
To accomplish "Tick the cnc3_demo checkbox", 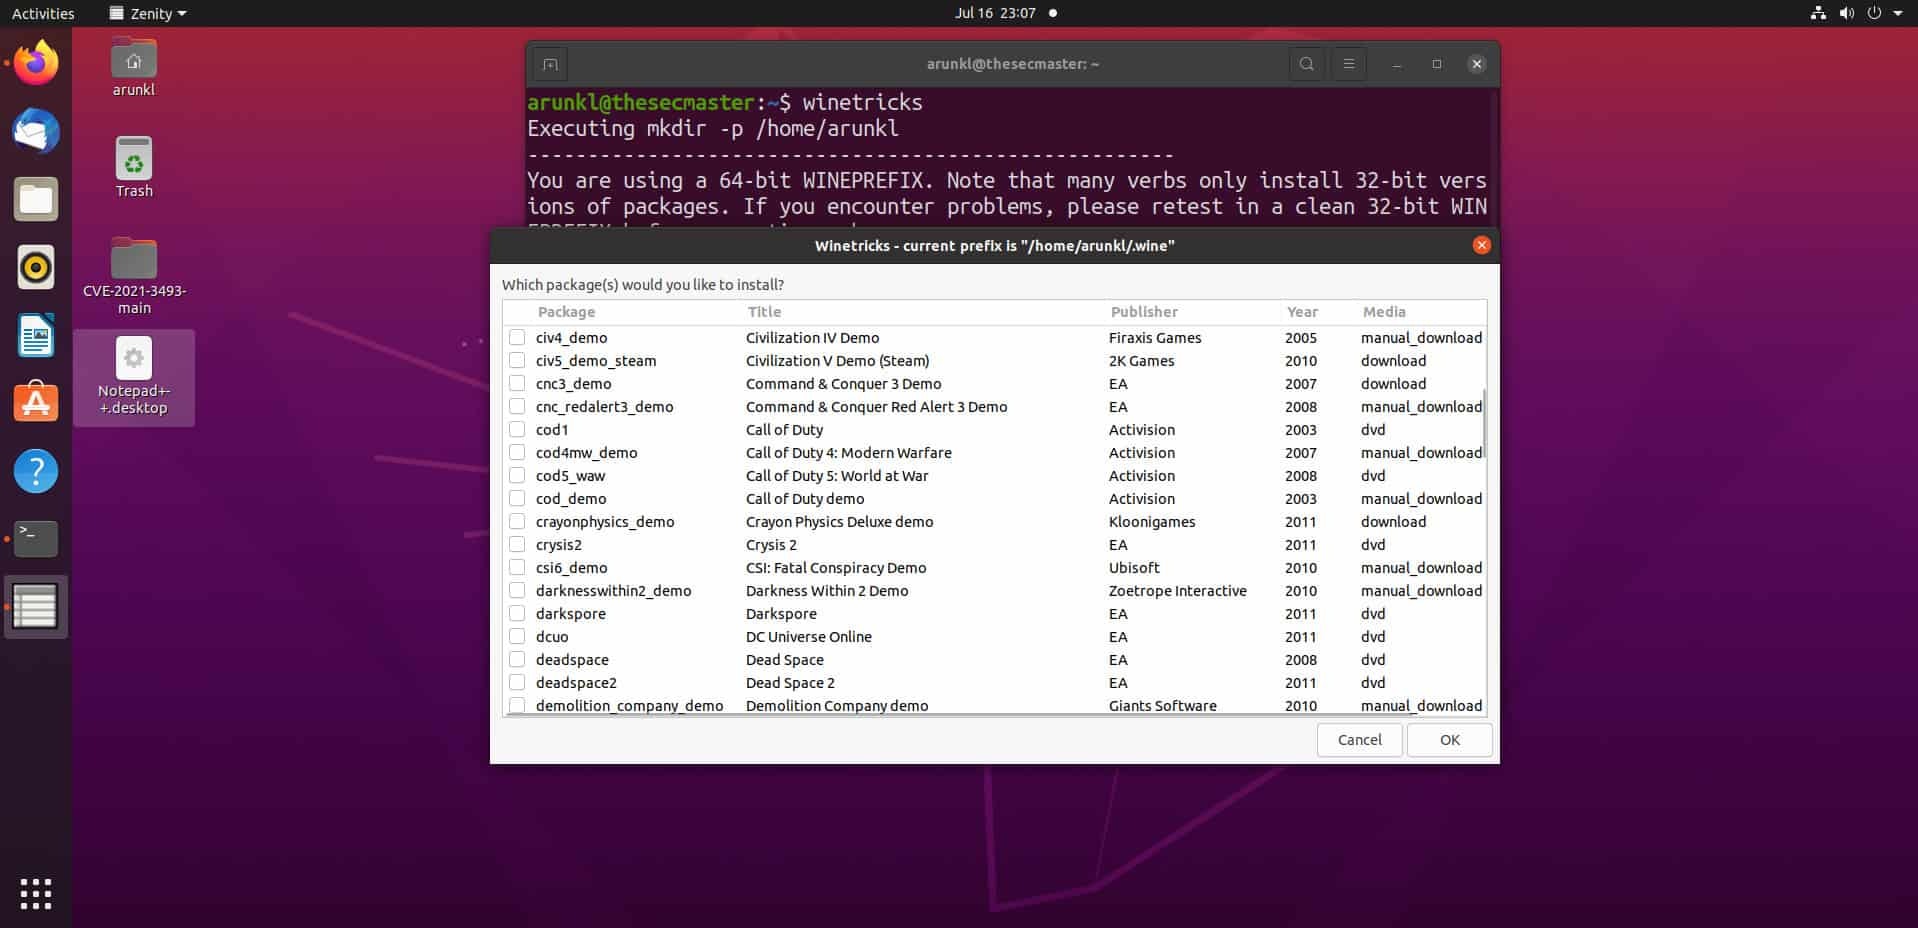I will [x=517, y=383].
